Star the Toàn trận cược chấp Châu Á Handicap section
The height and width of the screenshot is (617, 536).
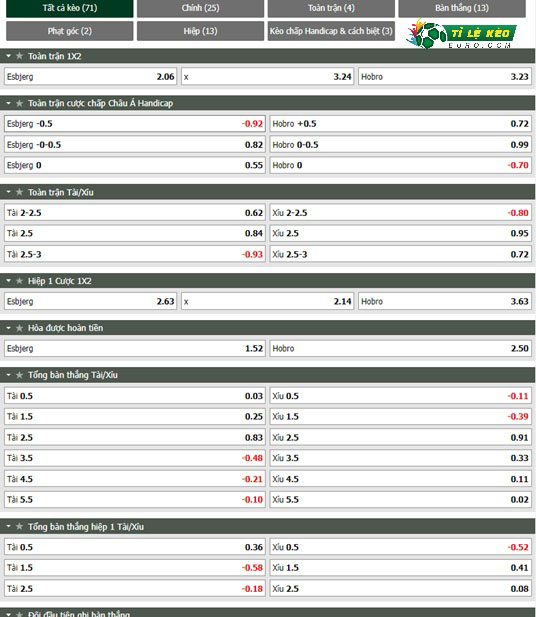(19, 103)
